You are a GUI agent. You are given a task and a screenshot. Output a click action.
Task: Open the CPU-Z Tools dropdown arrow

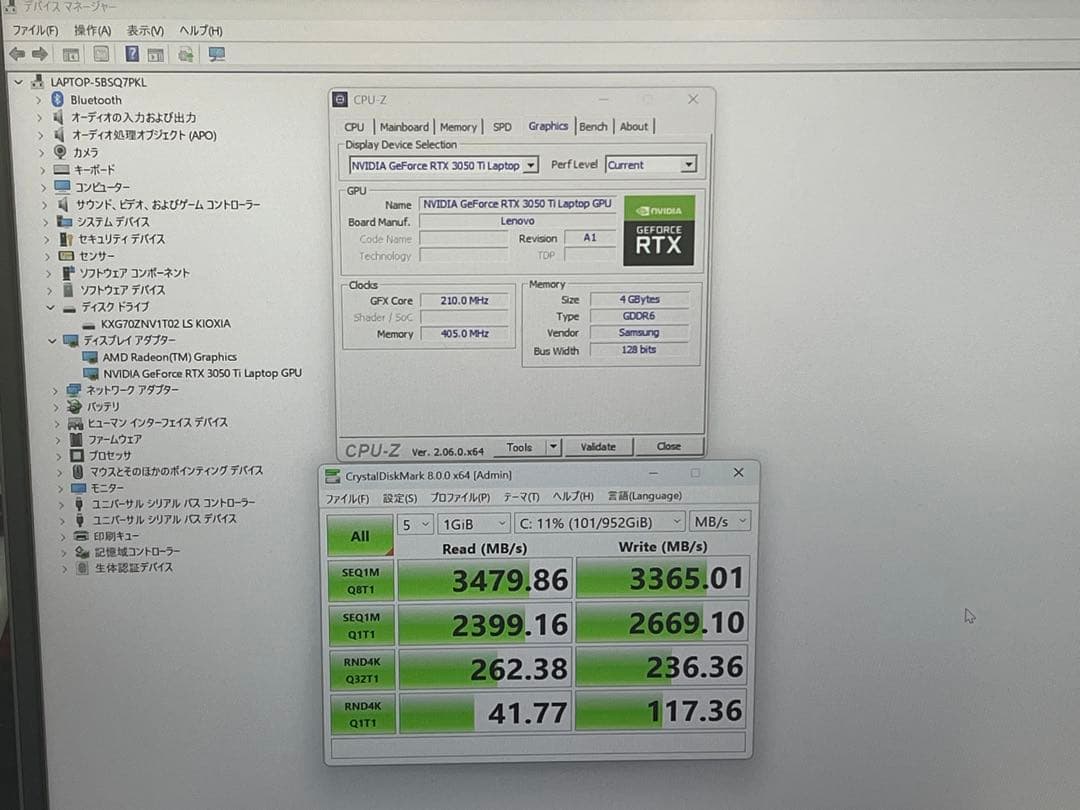point(552,446)
